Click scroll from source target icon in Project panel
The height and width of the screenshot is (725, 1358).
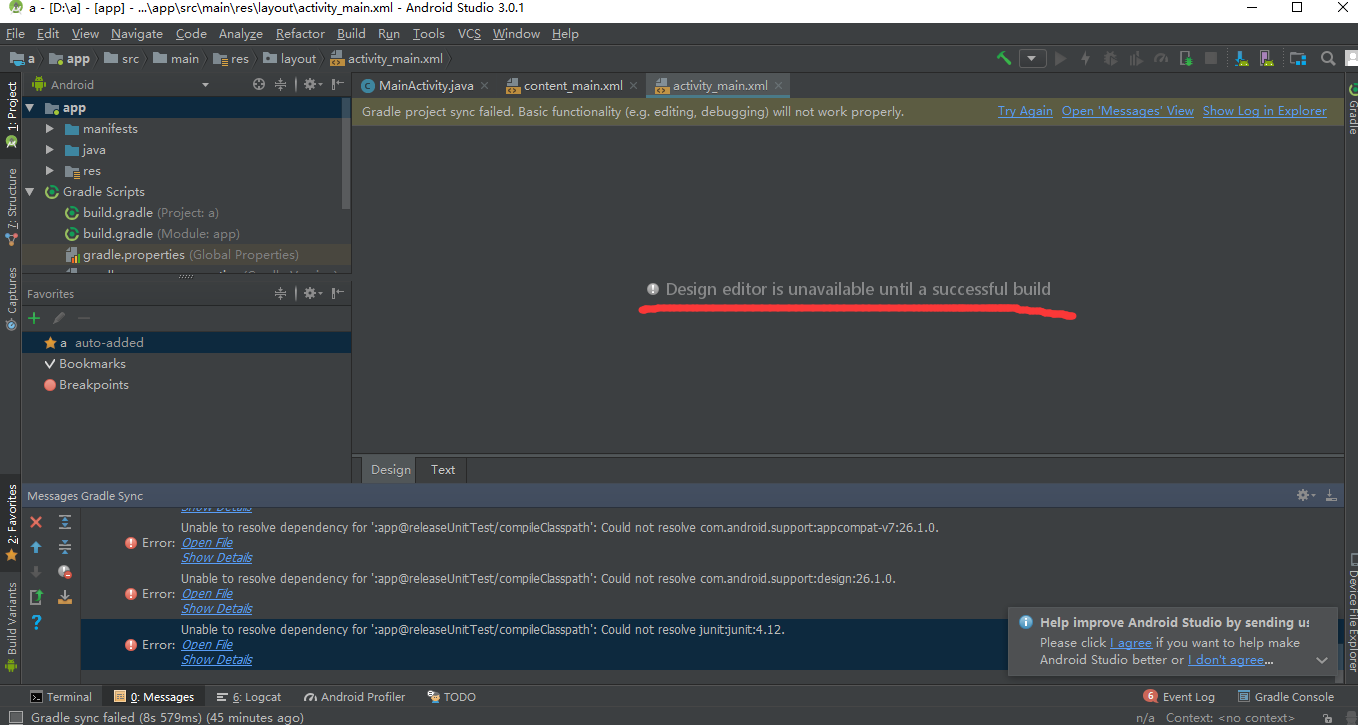(x=259, y=85)
